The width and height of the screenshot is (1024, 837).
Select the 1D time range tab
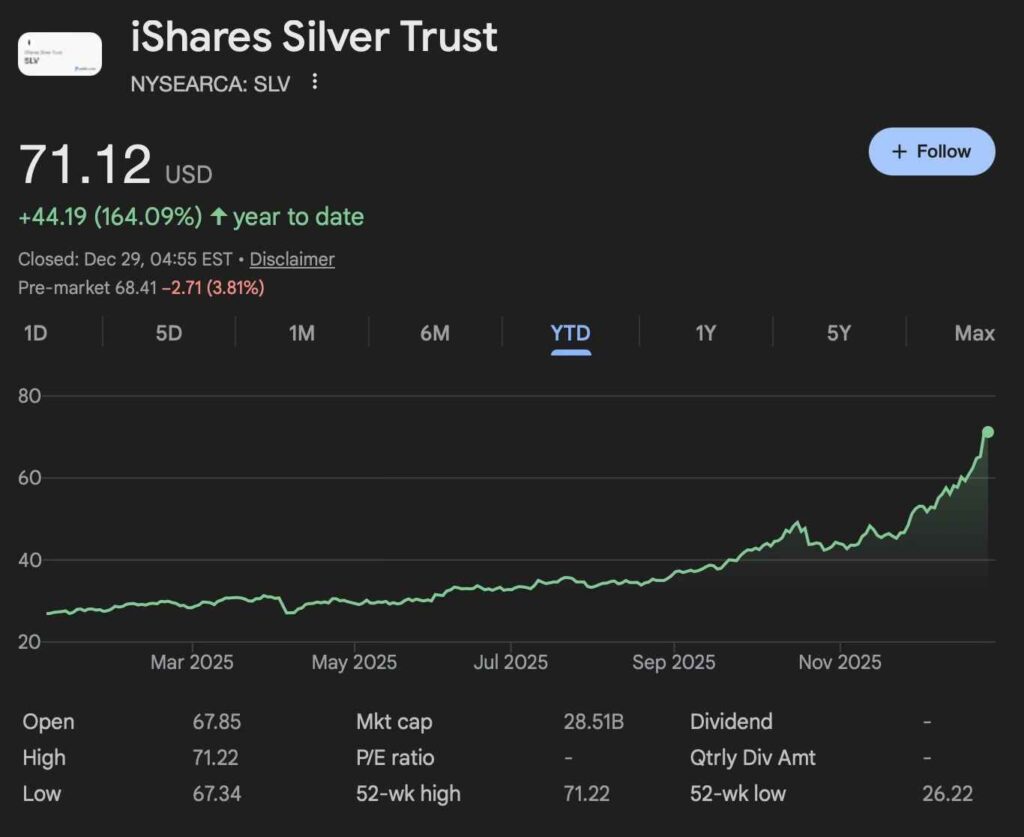click(36, 333)
